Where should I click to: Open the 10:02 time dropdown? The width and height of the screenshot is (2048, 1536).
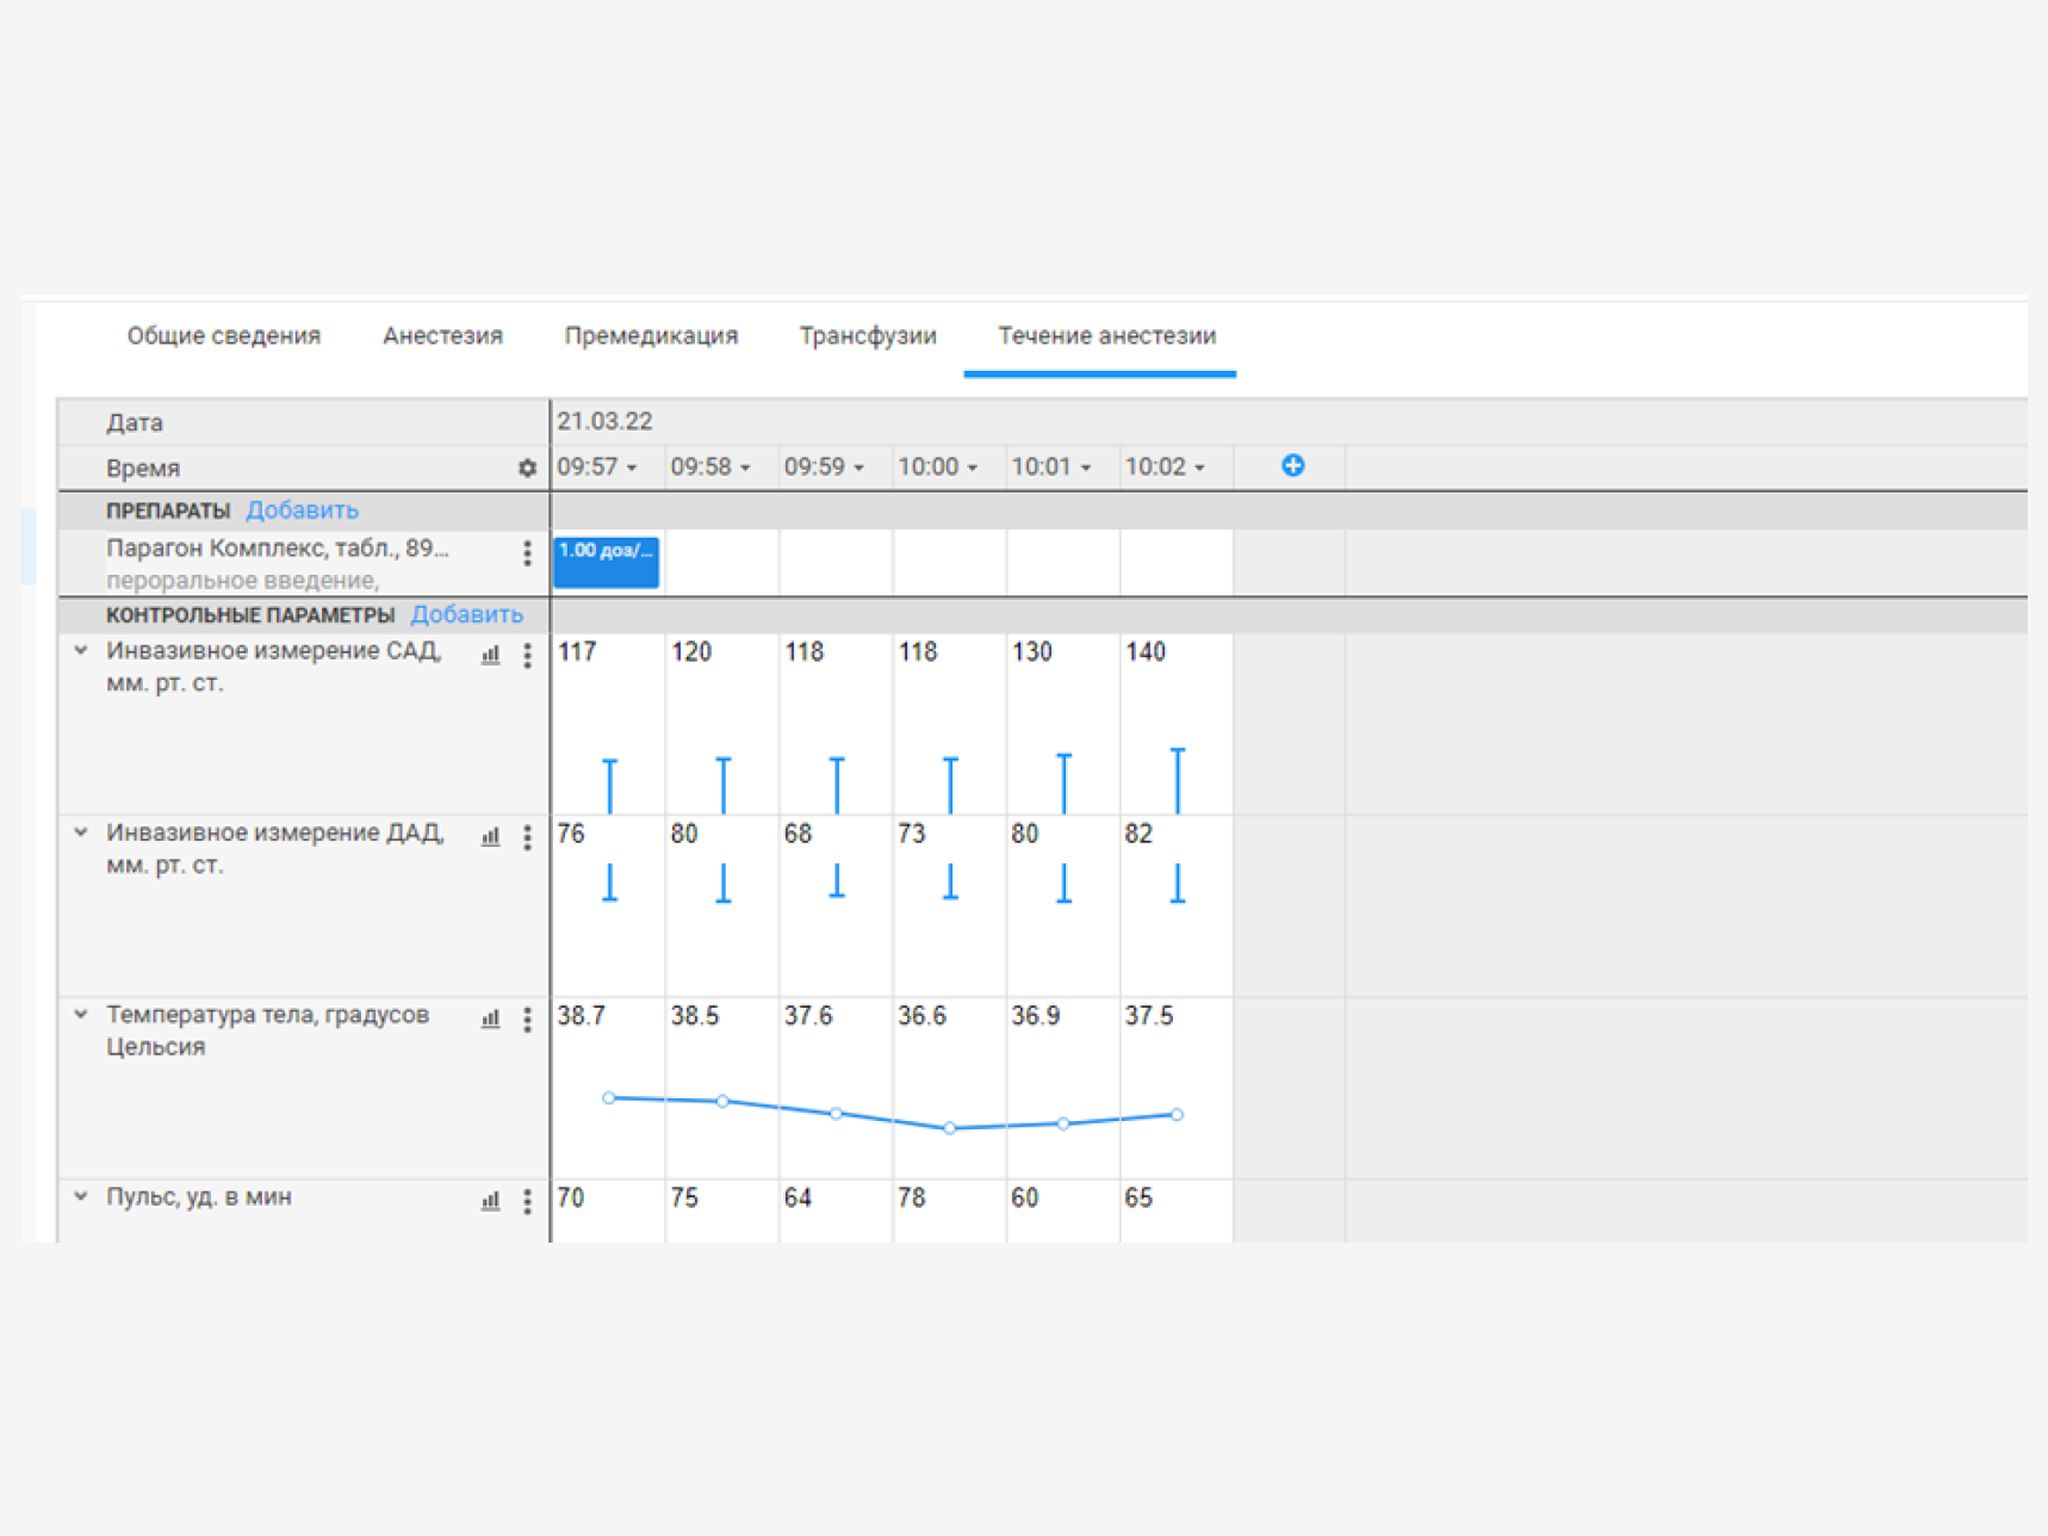coord(1166,467)
